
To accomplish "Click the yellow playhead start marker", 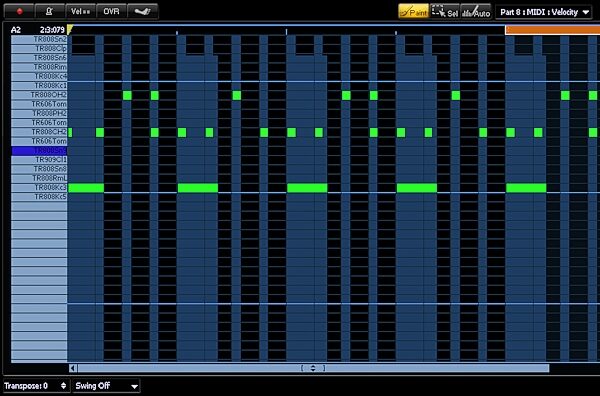I will pyautogui.click(x=70, y=29).
